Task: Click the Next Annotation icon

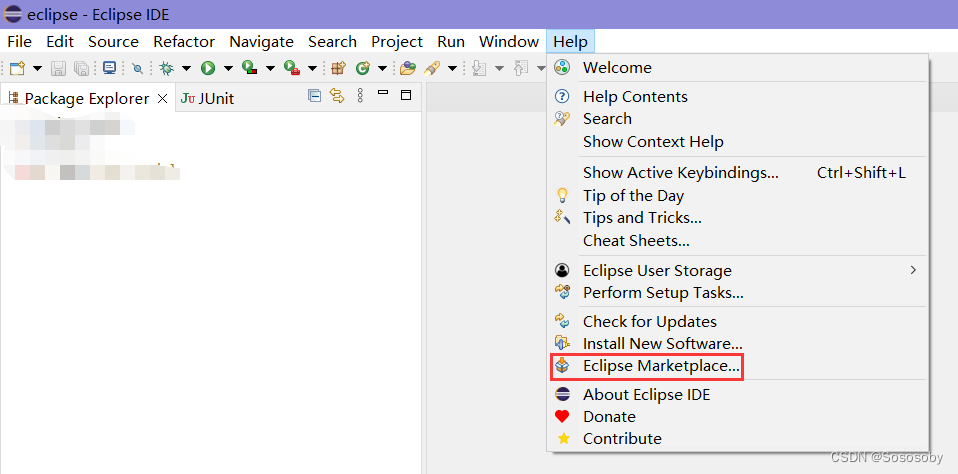Action: click(479, 68)
